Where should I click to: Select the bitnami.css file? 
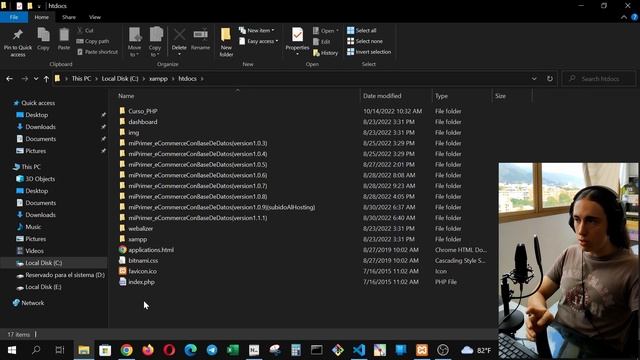pyautogui.click(x=143, y=260)
